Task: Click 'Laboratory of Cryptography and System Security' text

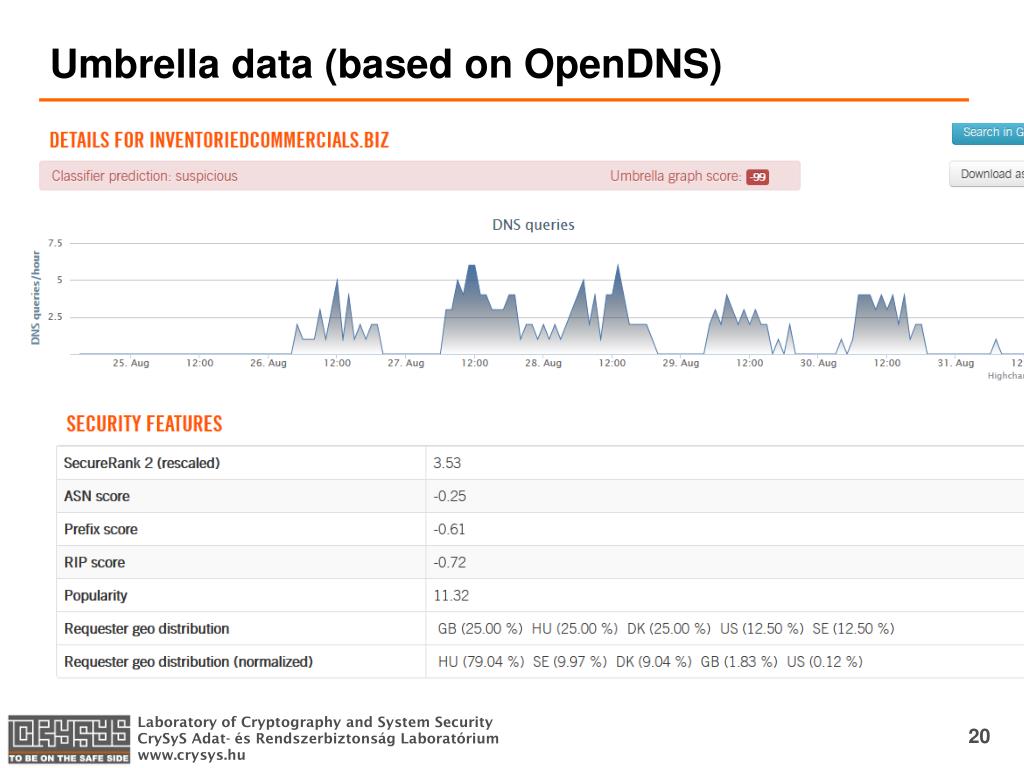Action: tap(315, 722)
